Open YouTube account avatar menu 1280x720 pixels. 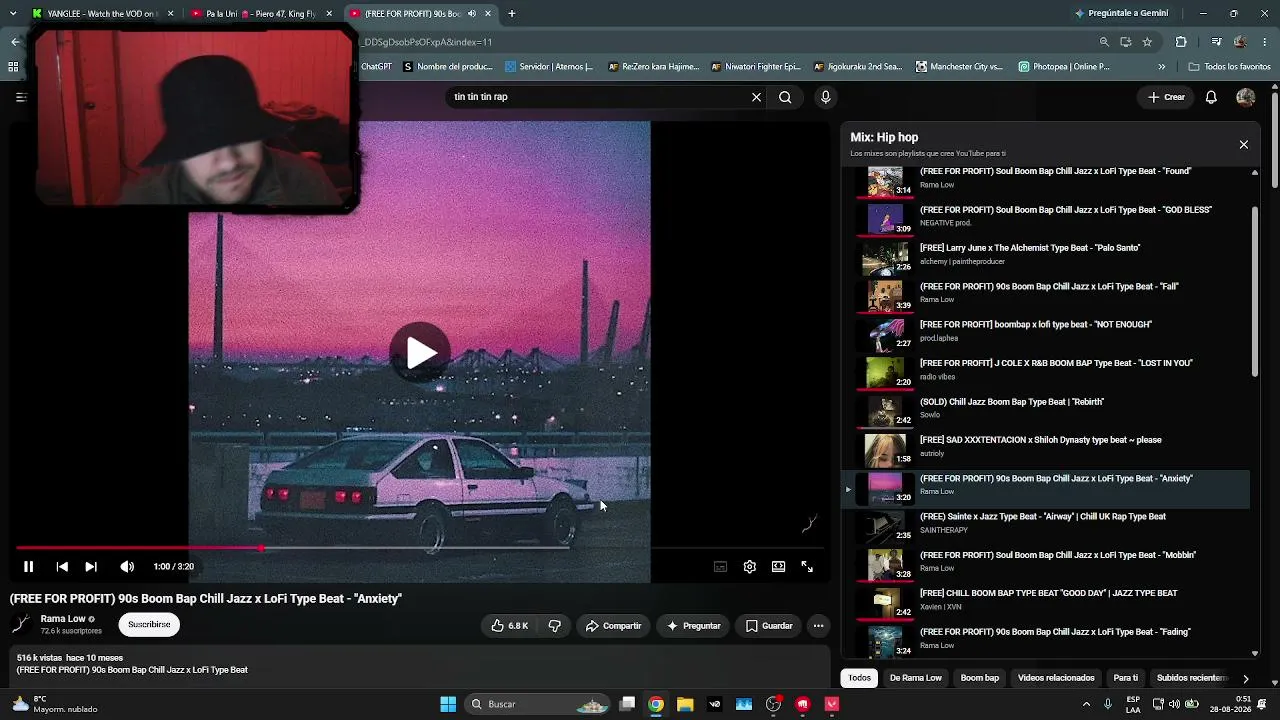[x=1245, y=97]
